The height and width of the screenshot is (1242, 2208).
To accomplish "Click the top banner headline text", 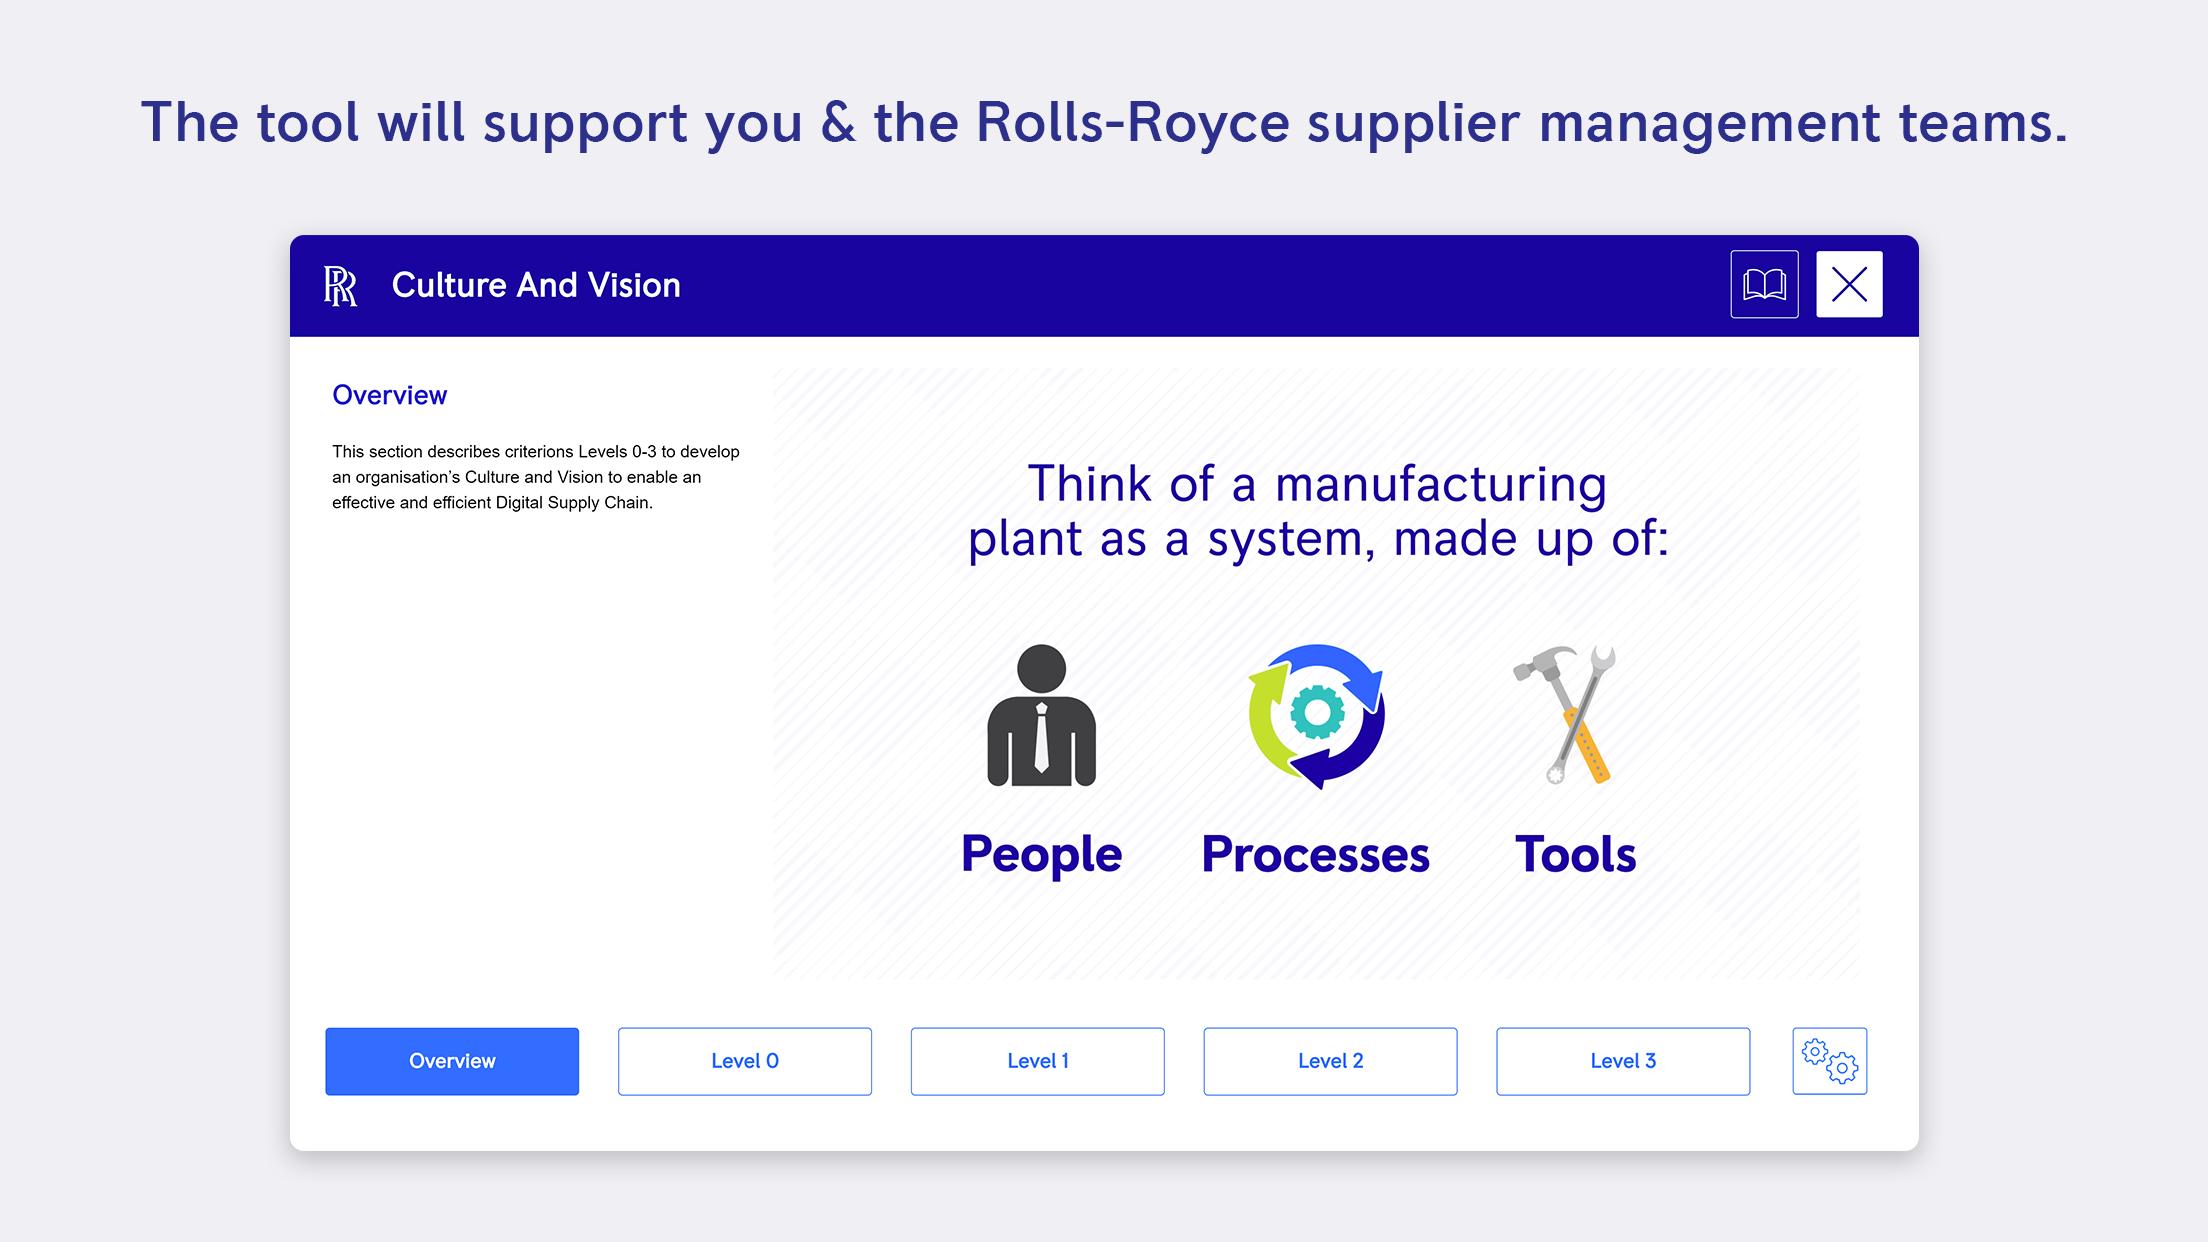I will (x=1104, y=123).
